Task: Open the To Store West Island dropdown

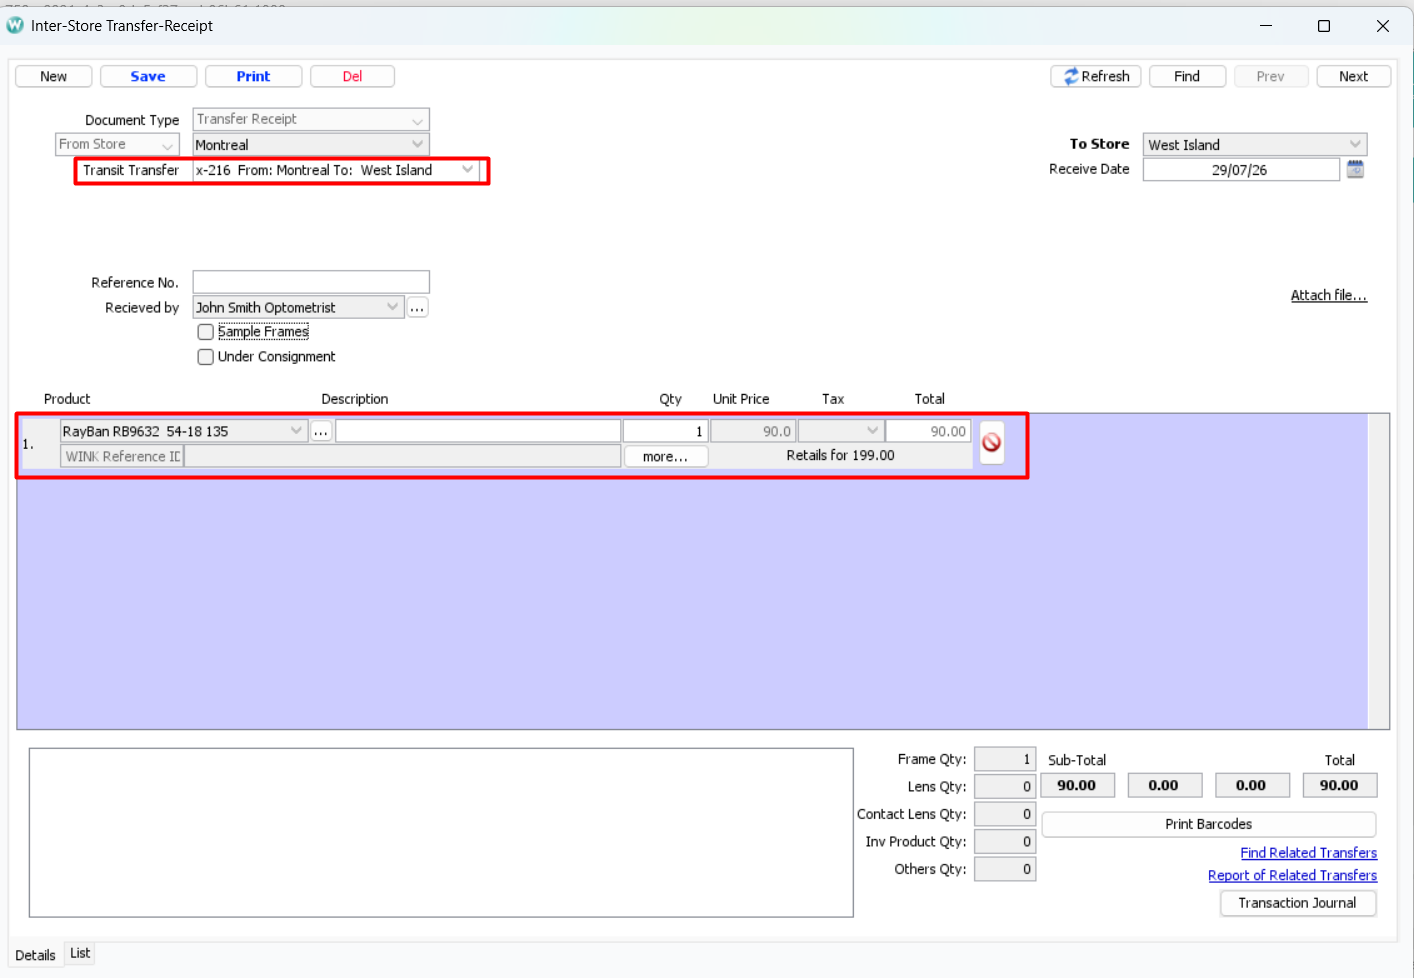Action: click(1255, 145)
